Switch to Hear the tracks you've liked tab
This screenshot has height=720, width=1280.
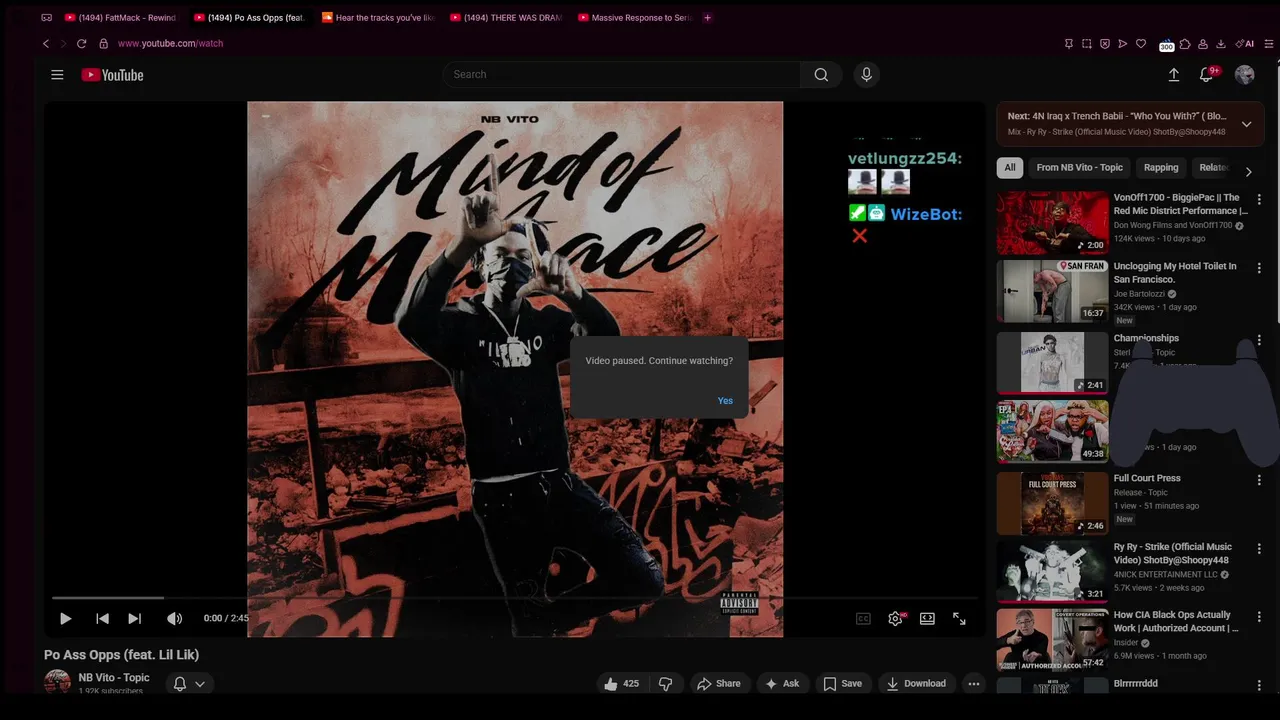coord(378,18)
